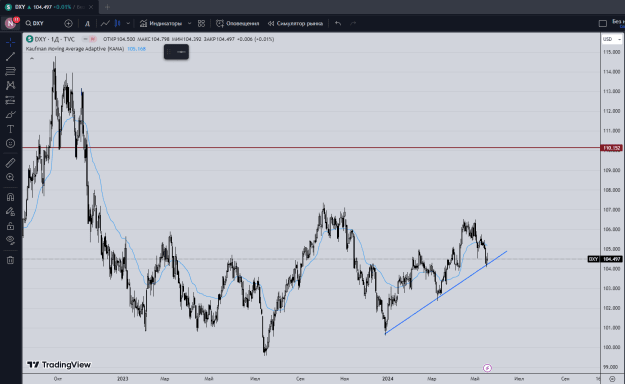The image size is (625, 384).
Task: Start the Симулятор рынка replay
Action: point(295,24)
